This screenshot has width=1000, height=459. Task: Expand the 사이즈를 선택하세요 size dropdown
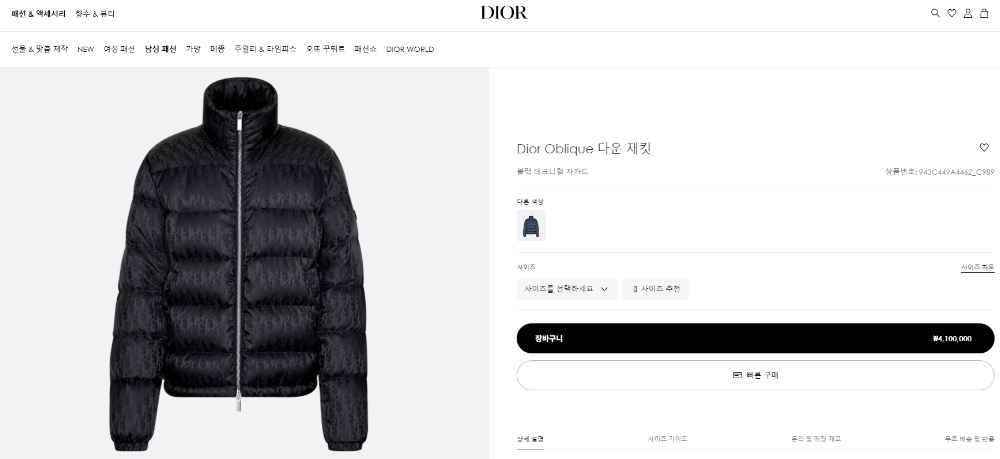[x=566, y=289]
